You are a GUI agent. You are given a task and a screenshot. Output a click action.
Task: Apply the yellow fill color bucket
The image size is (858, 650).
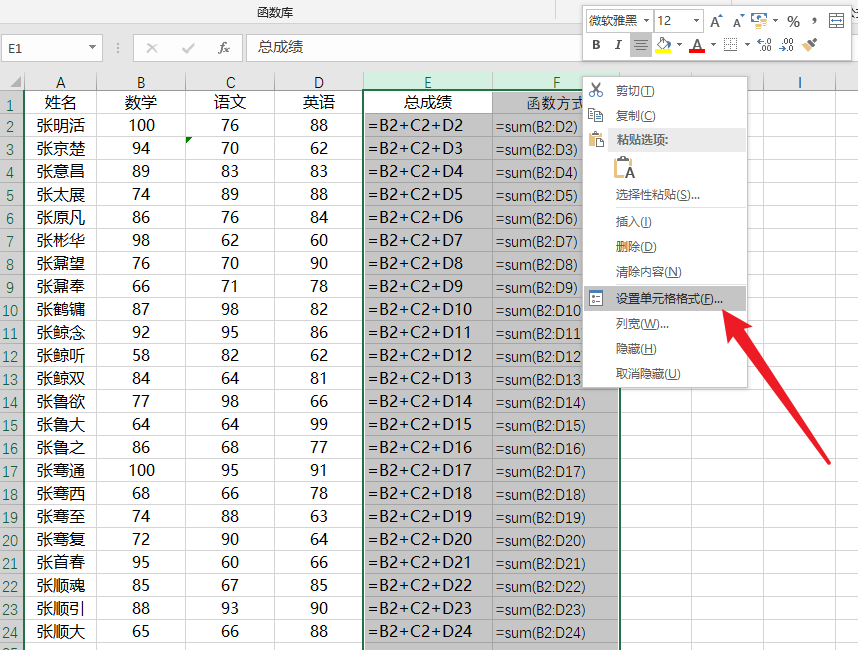[663, 45]
